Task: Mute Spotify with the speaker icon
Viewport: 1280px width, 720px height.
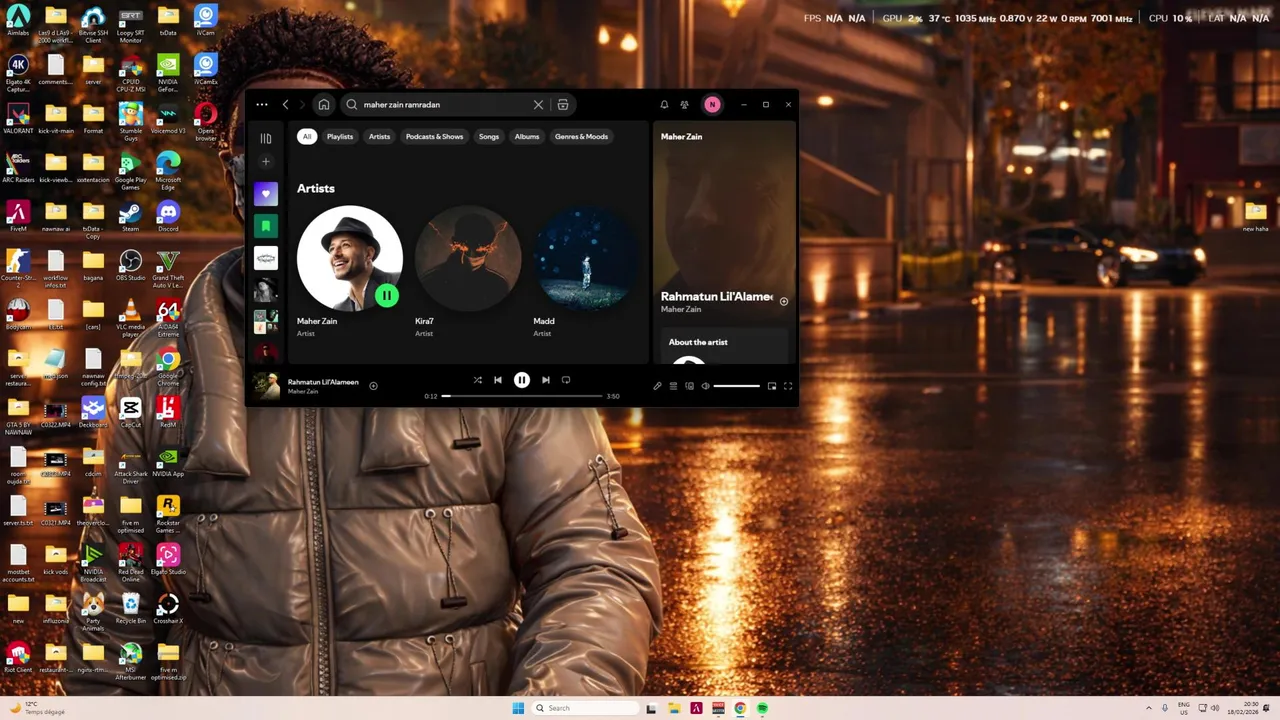Action: coord(705,386)
